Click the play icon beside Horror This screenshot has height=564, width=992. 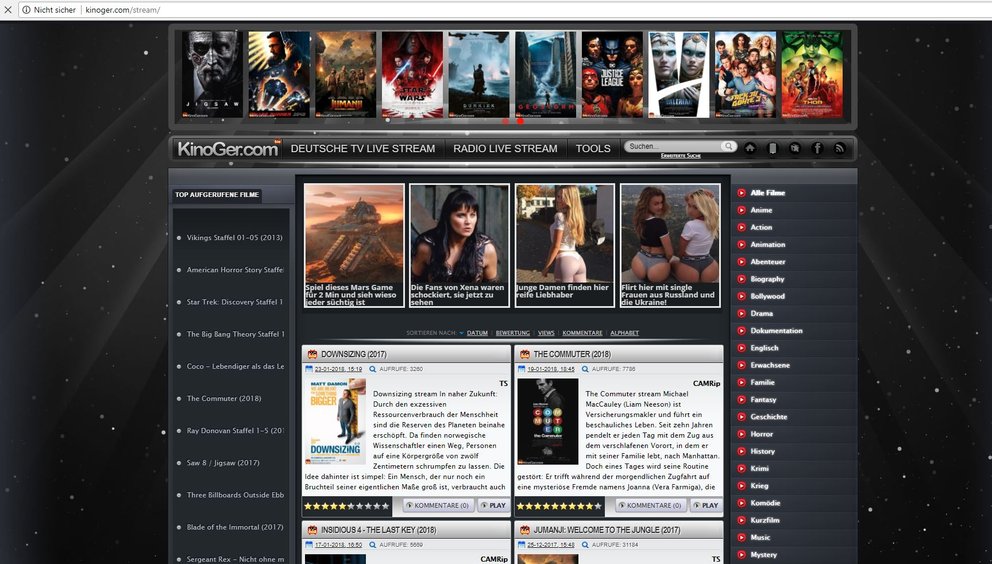pyautogui.click(x=741, y=434)
